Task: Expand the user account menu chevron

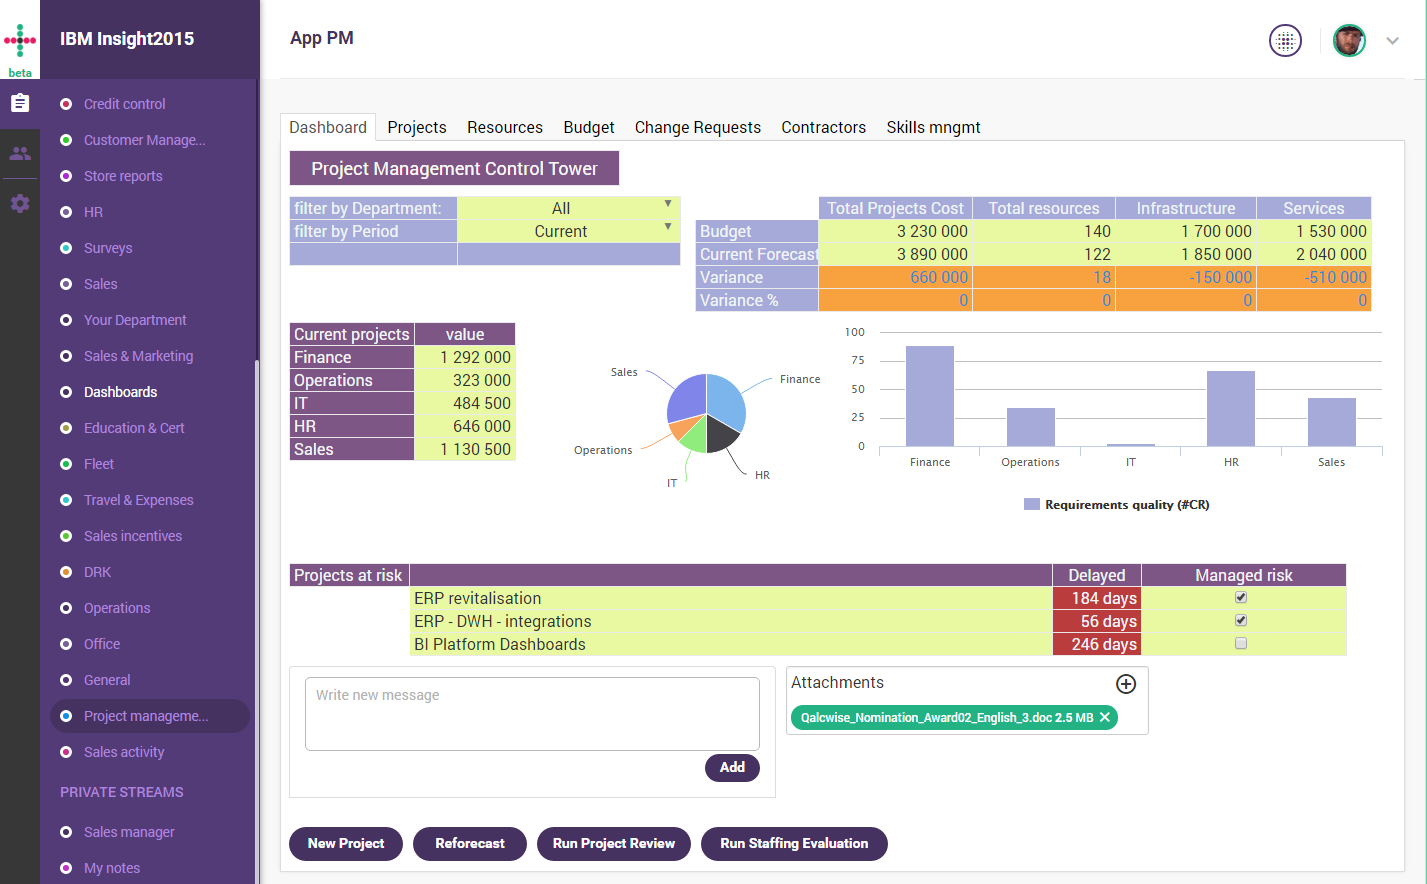Action: pyautogui.click(x=1392, y=41)
